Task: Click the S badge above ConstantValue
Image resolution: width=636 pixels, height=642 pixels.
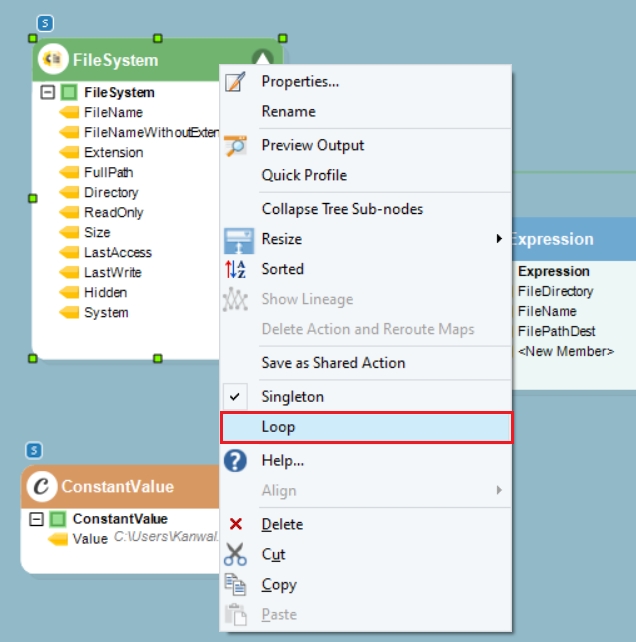Action: [34, 451]
